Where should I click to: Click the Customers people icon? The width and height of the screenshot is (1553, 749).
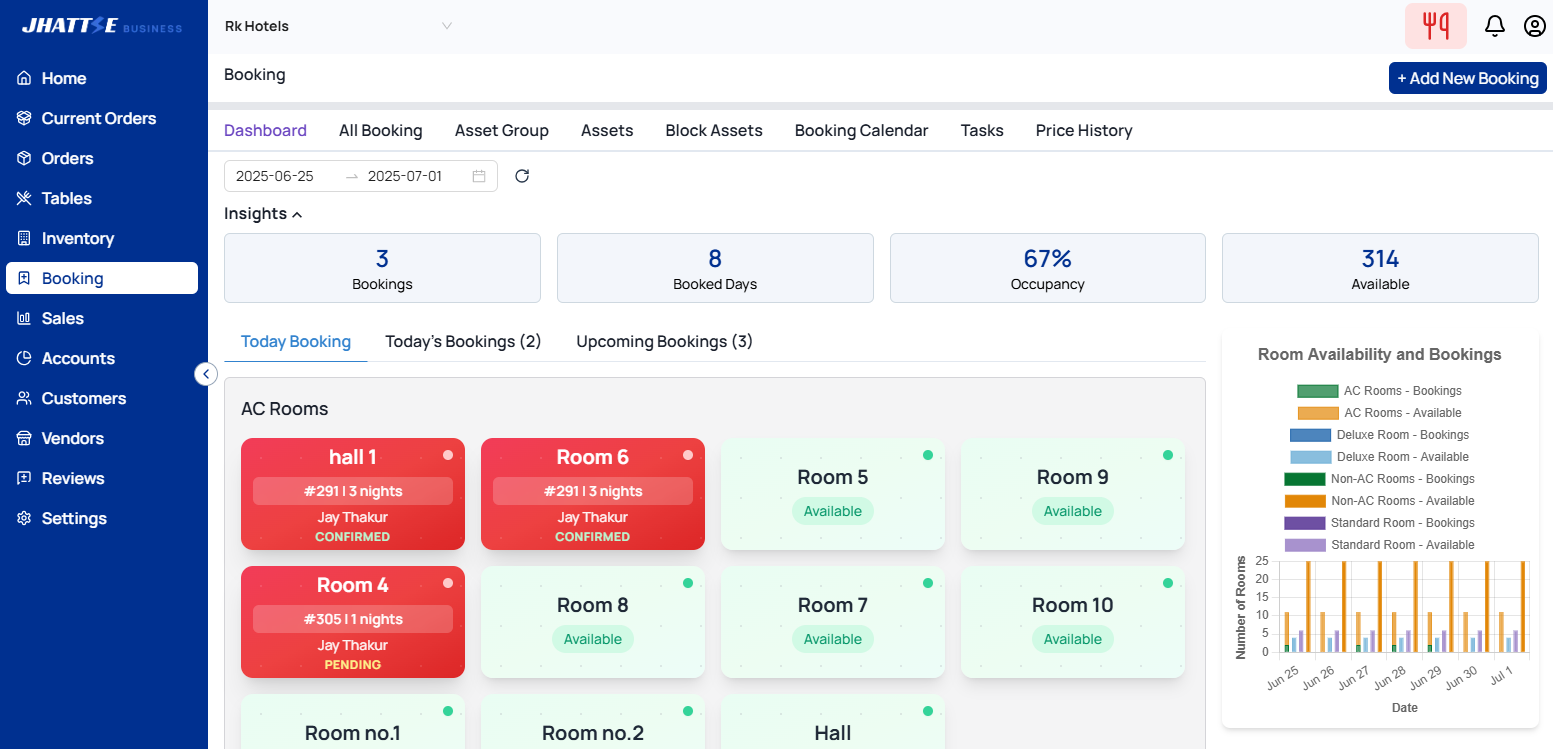tap(24, 398)
